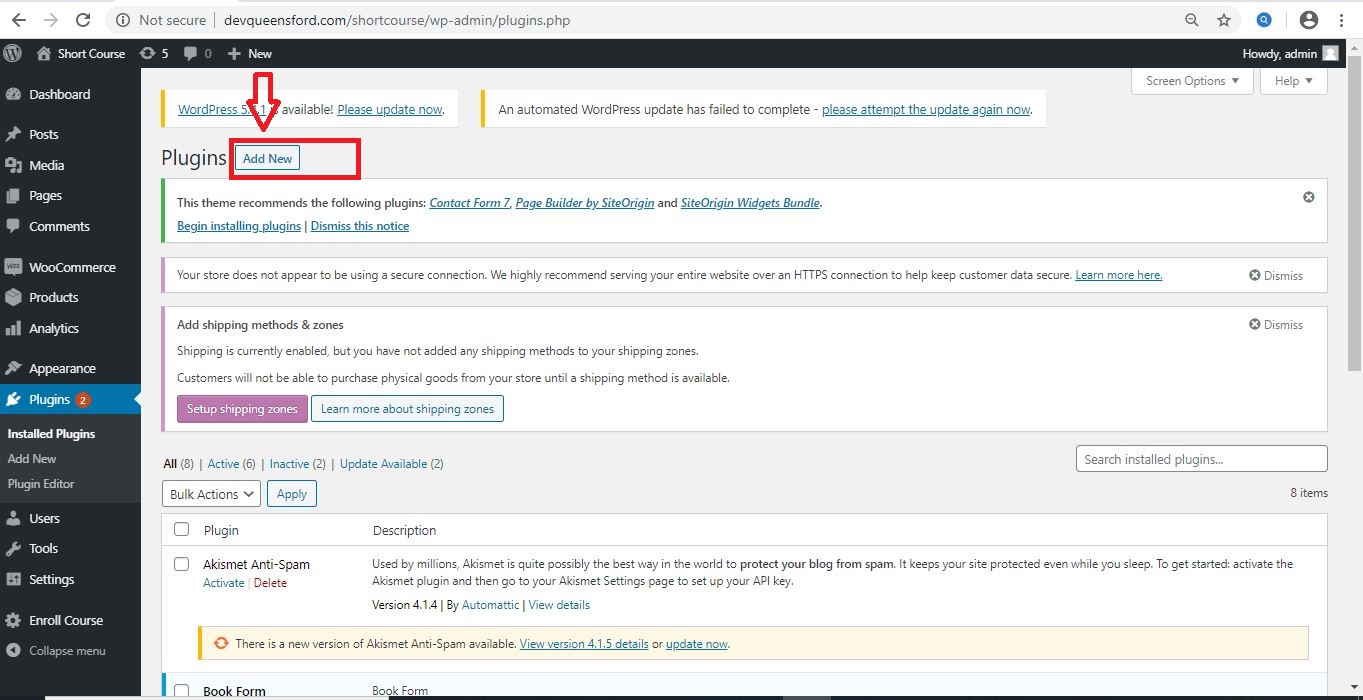Image resolution: width=1363 pixels, height=700 pixels.
Task: Open WooCommerce menu
Action: [x=70, y=267]
